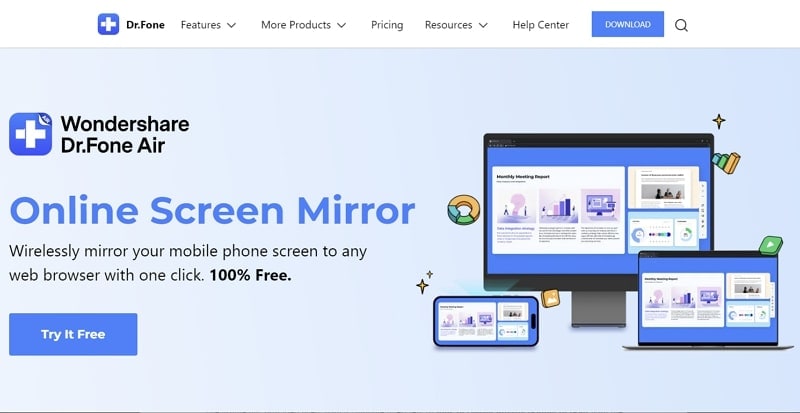Click the Online Screen Mirror heading
The width and height of the screenshot is (800, 413).
[212, 210]
